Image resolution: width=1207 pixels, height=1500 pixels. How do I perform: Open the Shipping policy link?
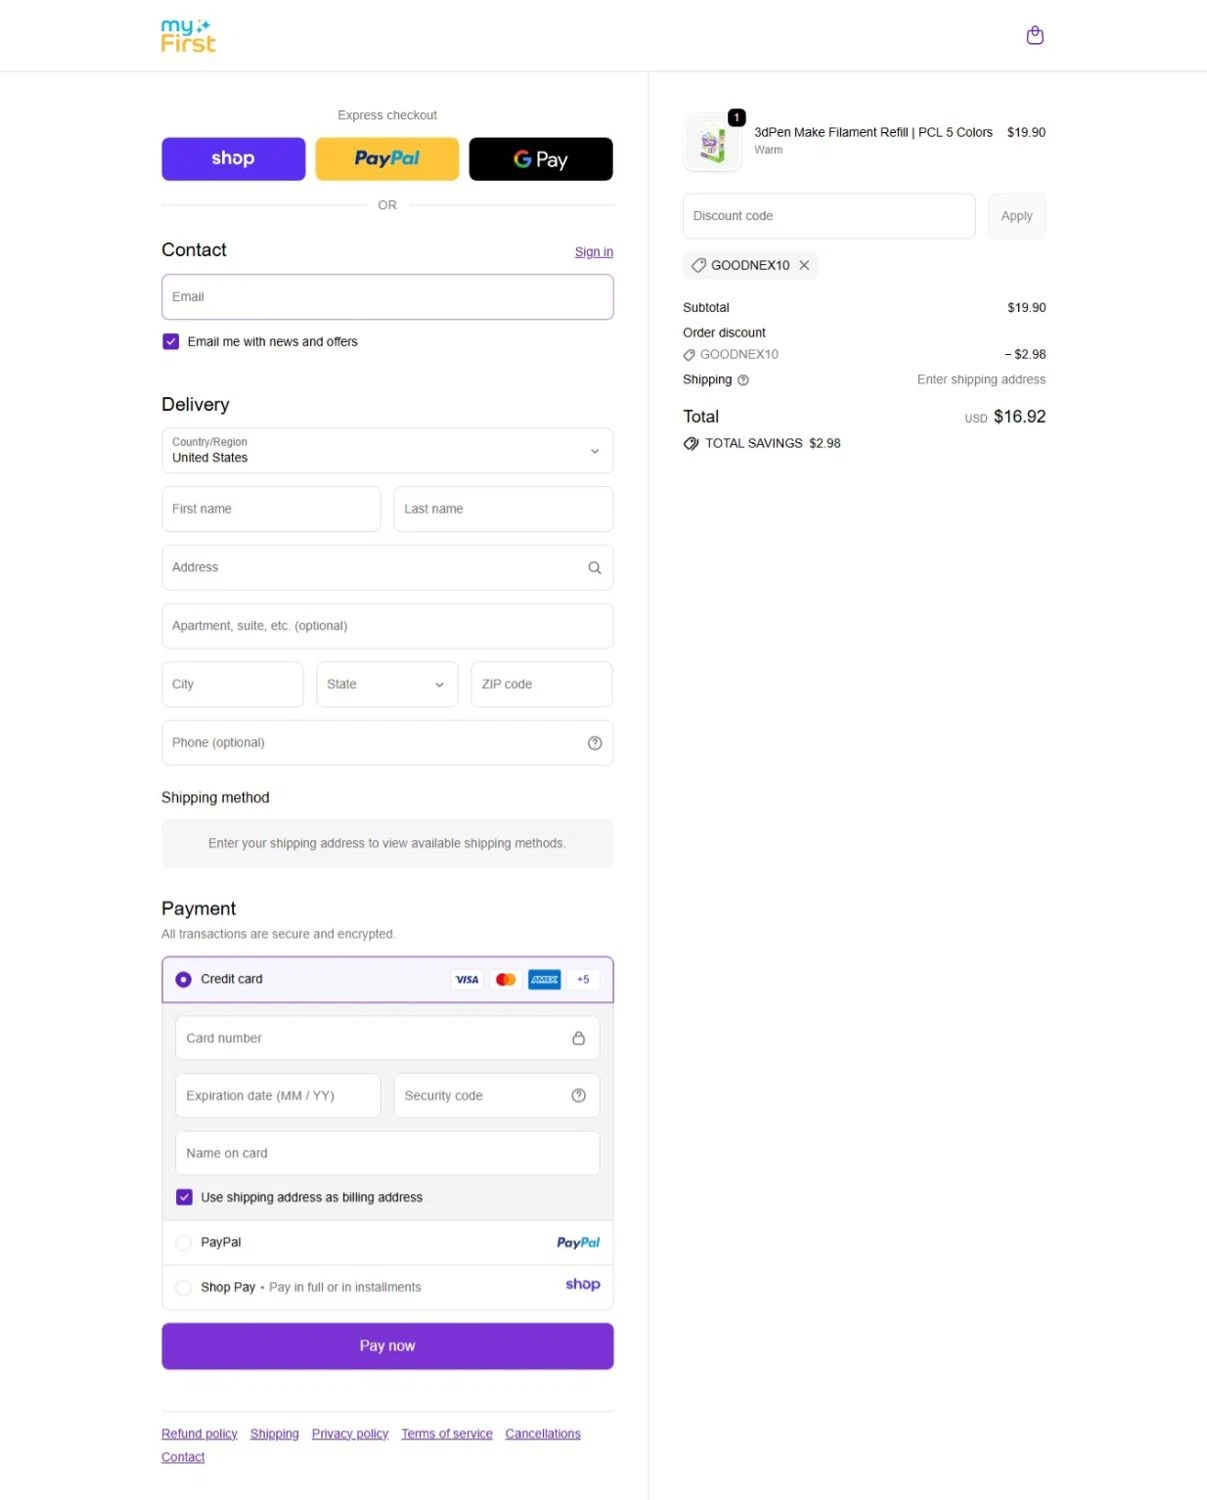click(274, 1434)
